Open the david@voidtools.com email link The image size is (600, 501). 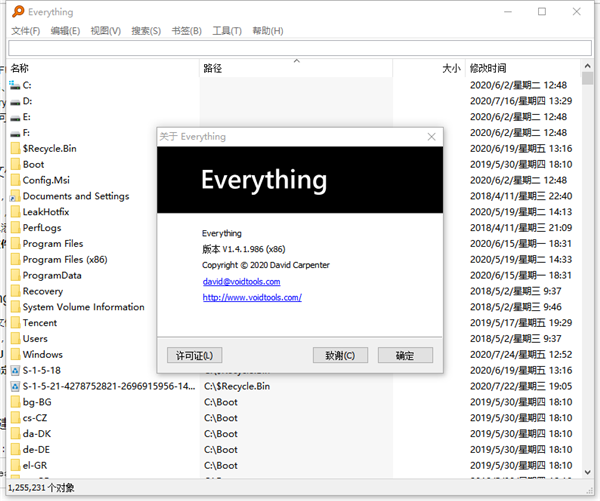pos(241,282)
